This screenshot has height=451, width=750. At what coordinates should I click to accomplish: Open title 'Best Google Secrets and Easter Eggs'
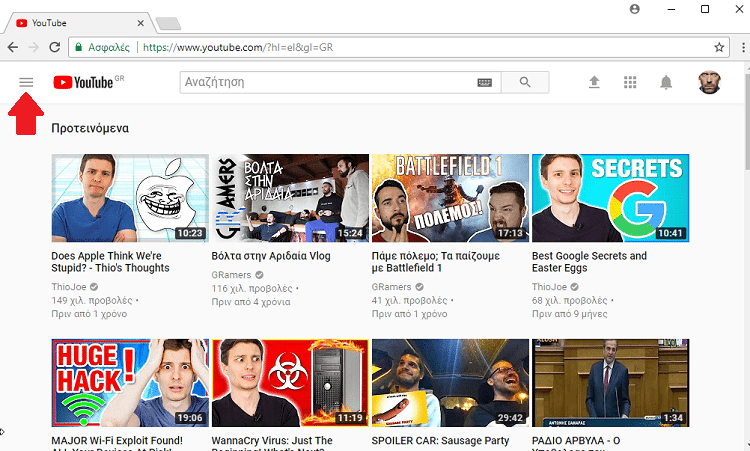[x=589, y=262]
